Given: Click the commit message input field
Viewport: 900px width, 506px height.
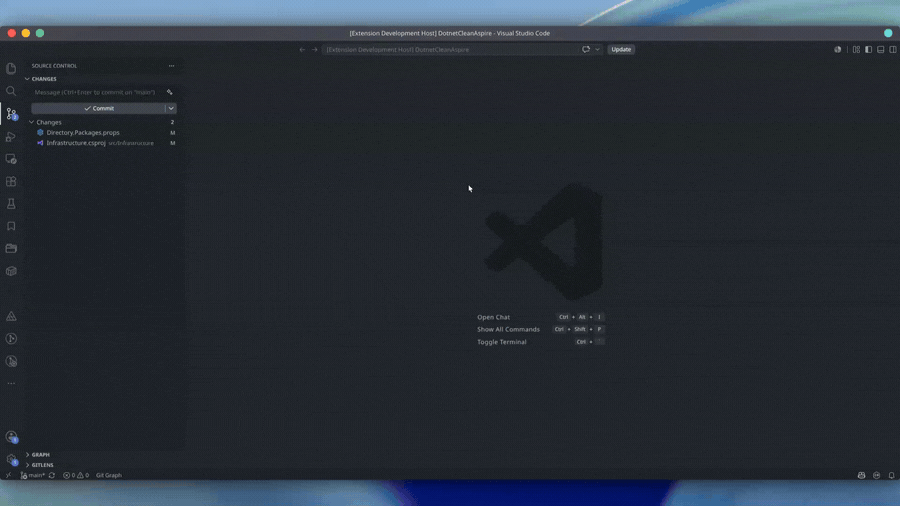Looking at the screenshot, I should click(98, 92).
